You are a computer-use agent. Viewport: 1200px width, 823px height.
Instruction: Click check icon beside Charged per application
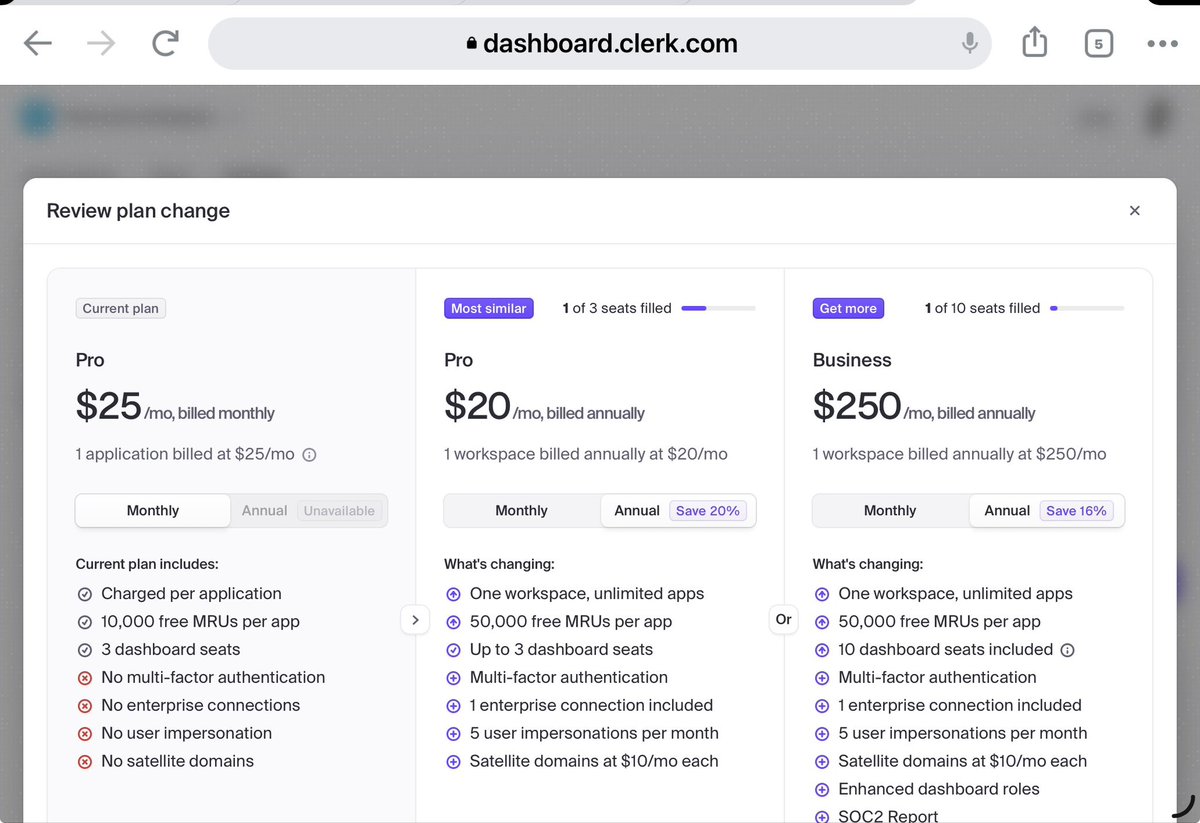84,594
